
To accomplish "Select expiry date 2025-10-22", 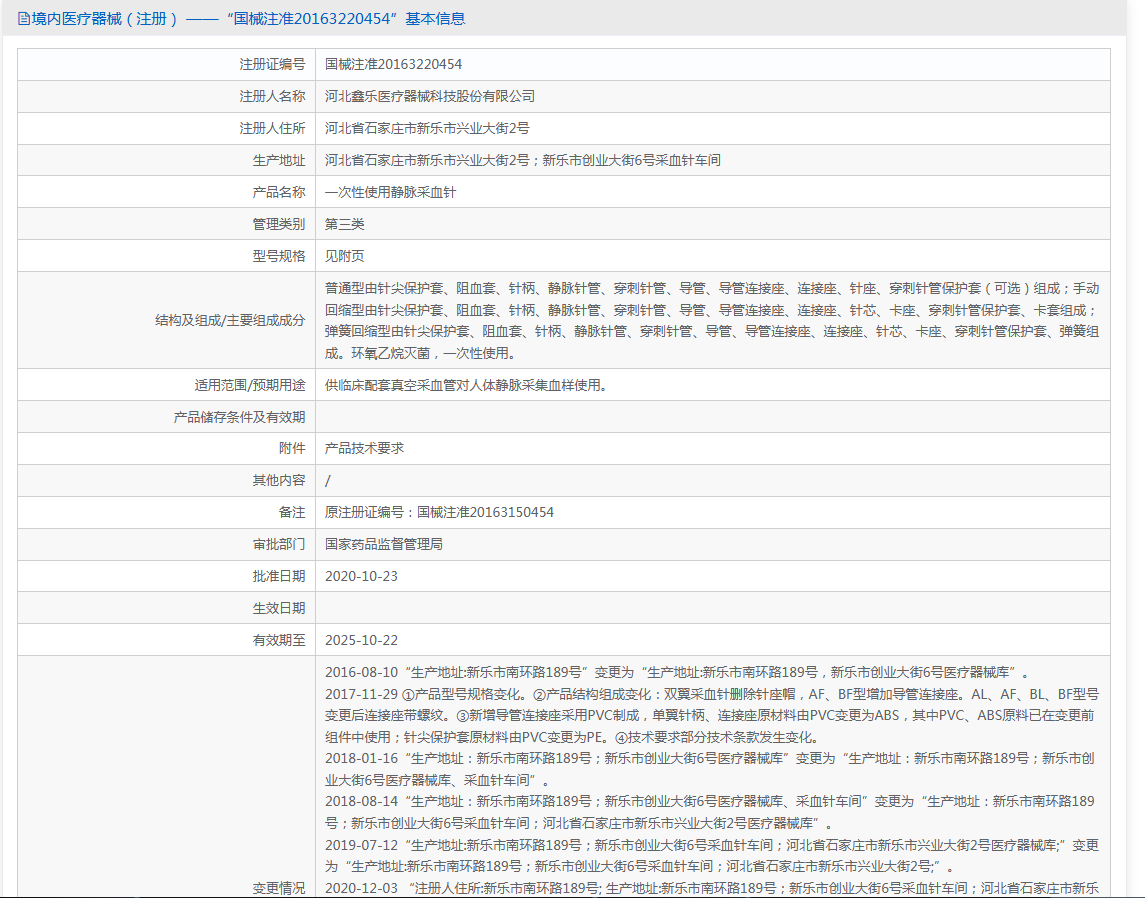I will [x=361, y=640].
